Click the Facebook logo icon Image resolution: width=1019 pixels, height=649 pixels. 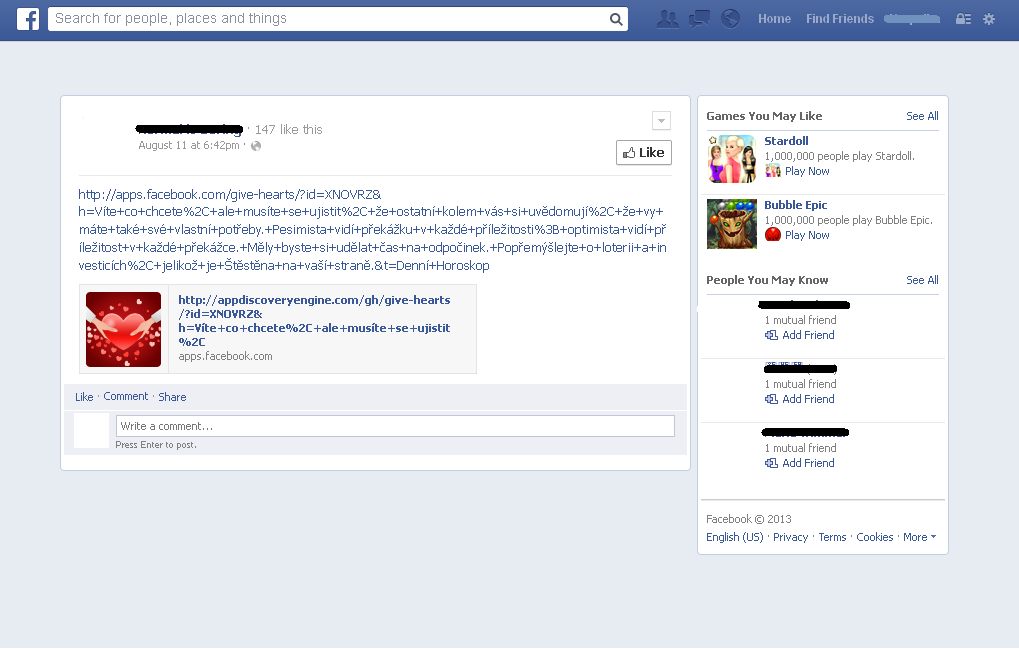point(26,18)
